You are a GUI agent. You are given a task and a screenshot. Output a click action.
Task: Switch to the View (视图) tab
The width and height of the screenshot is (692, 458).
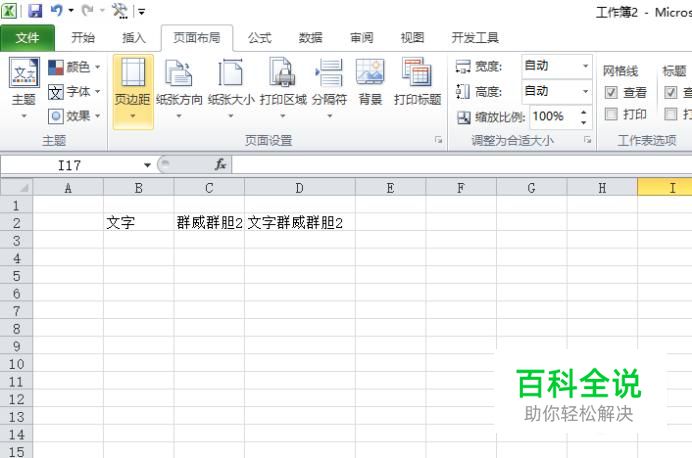click(412, 38)
